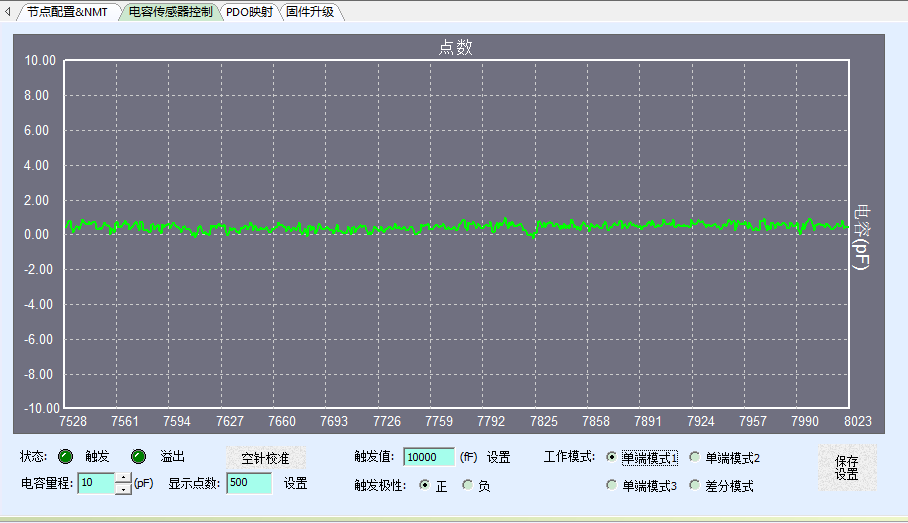The image size is (908, 523).
Task: Click 设置 next to the 触发值 field
Action: click(498, 458)
